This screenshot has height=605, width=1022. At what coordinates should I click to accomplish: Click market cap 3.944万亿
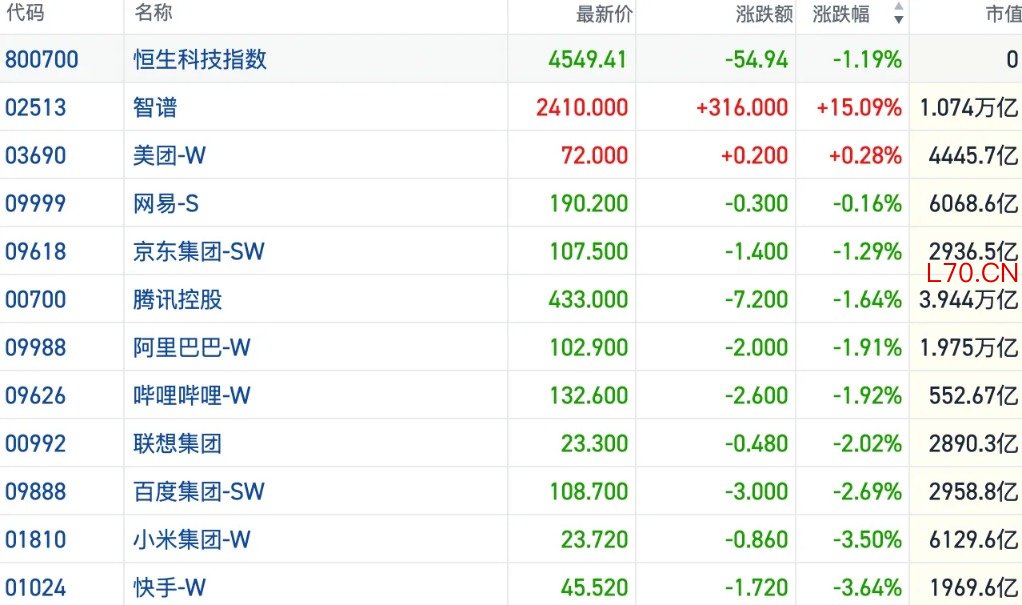coord(969,300)
